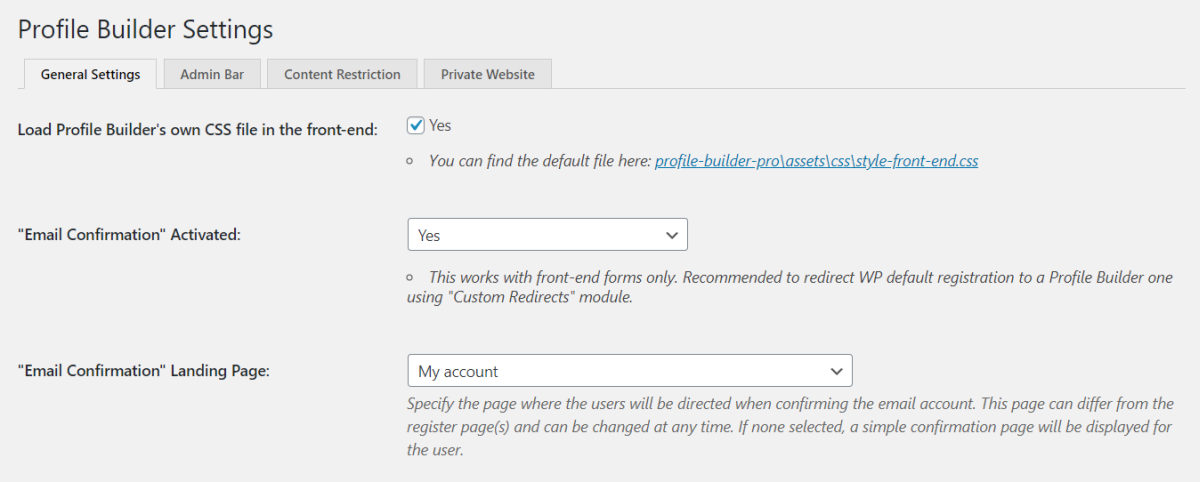Uncheck the Load Profile Builder CSS checkbox

pos(416,126)
